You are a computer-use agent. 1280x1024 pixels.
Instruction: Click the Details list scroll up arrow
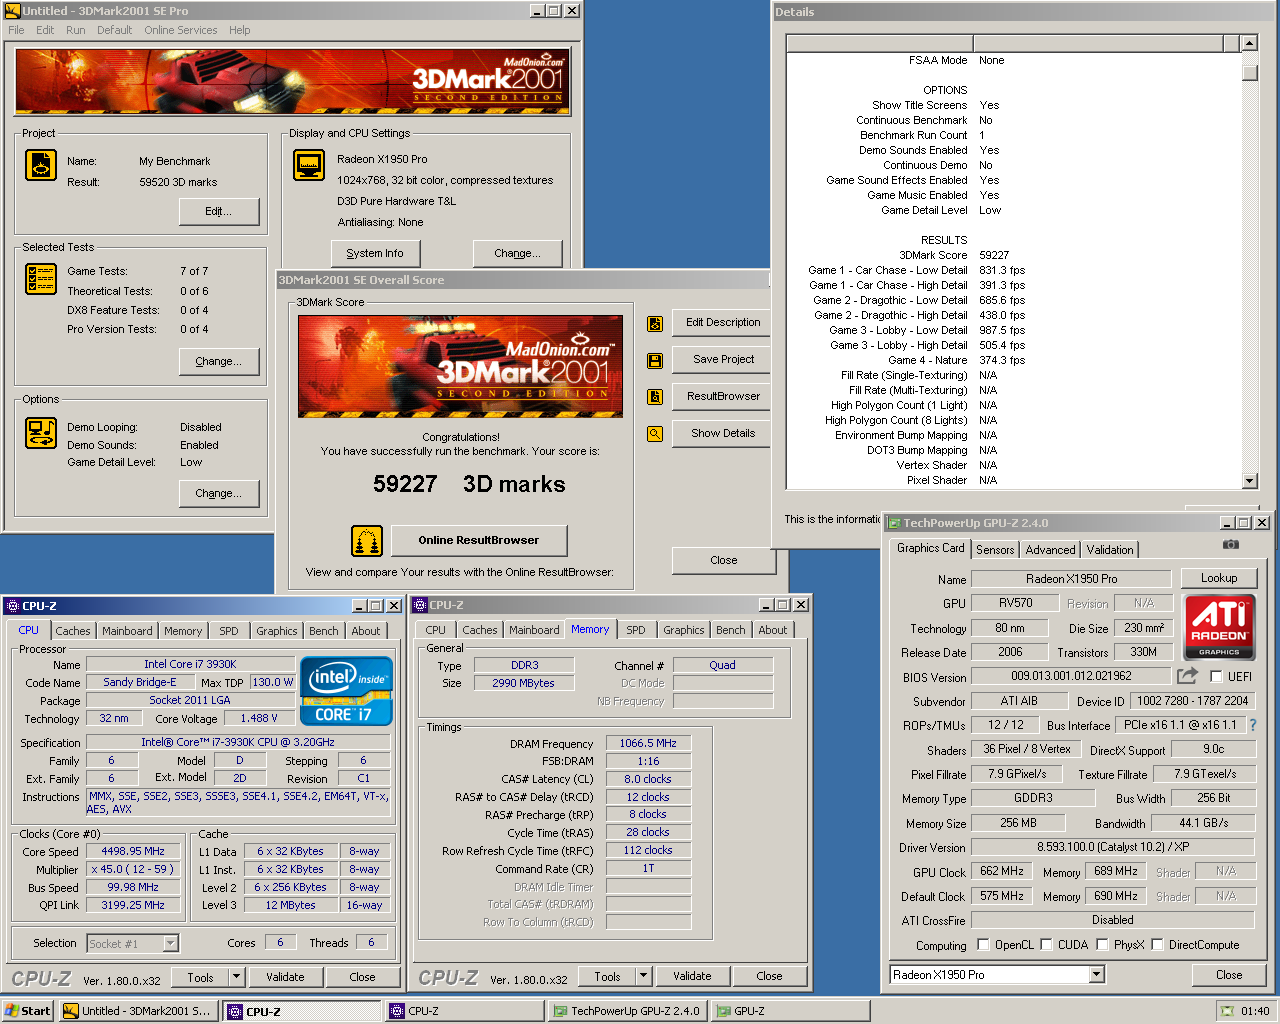[1249, 43]
